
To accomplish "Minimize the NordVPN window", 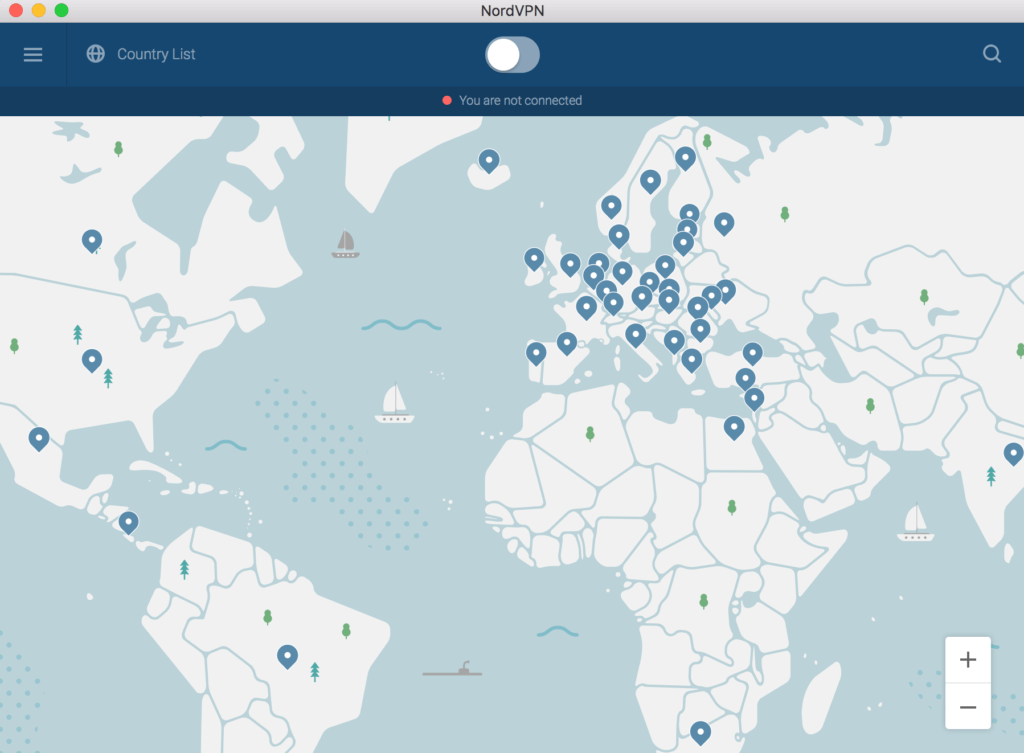I will click(39, 10).
